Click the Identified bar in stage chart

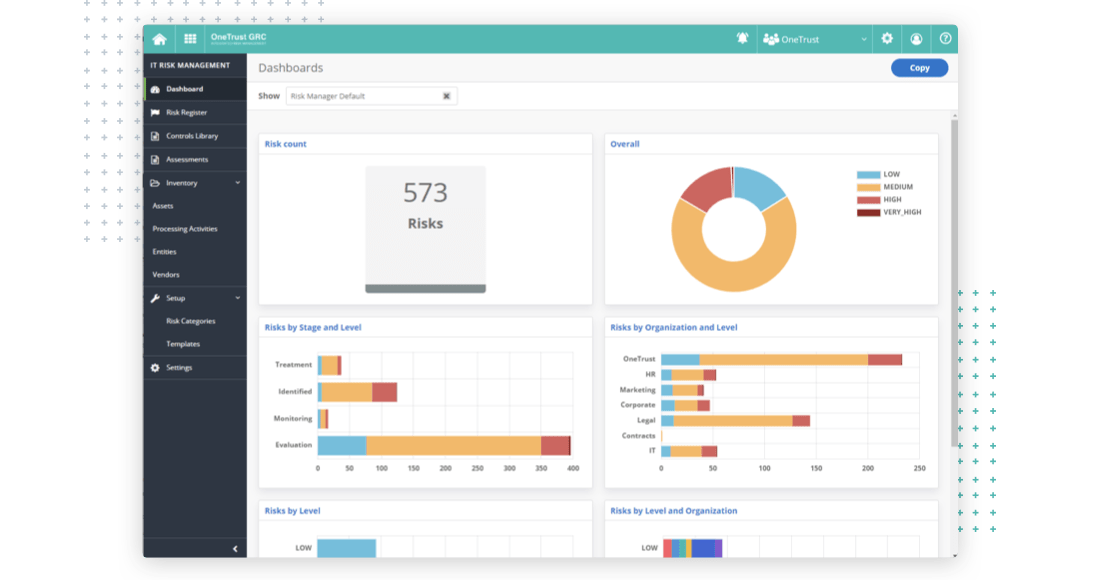coord(357,392)
